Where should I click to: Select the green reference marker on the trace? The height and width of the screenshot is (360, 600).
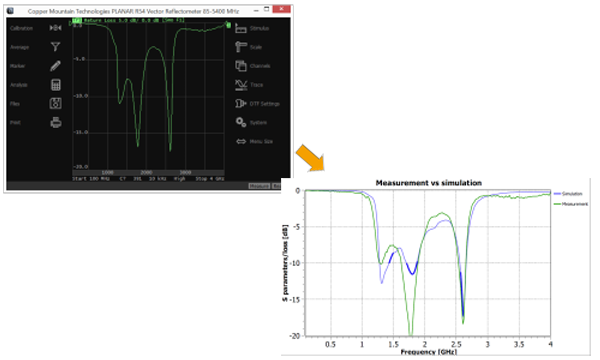pos(228,25)
